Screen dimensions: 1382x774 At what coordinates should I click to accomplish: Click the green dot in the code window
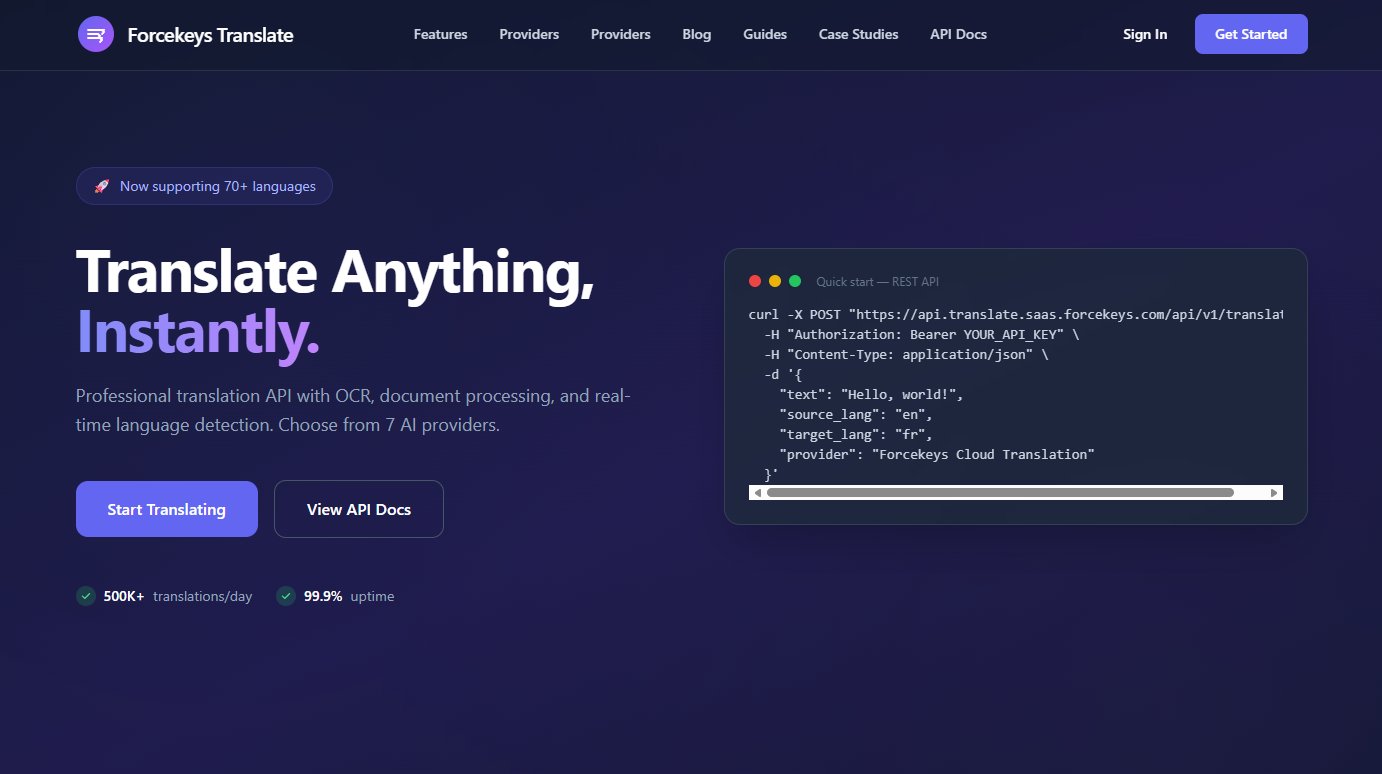795,281
